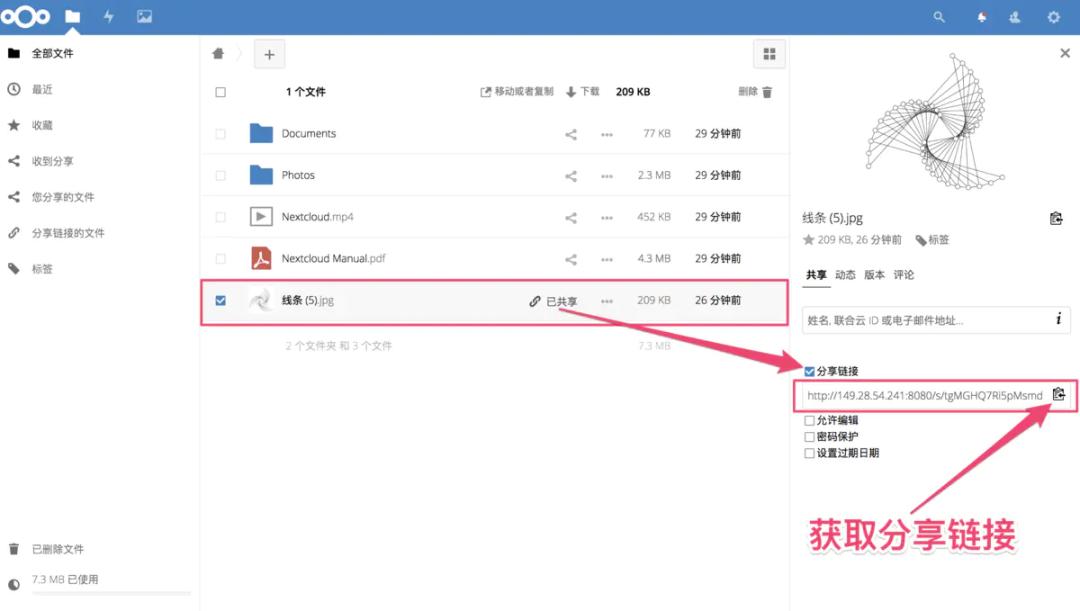Click inside the share link URL field
Screen dimensions: 1080x611
tap(910, 396)
